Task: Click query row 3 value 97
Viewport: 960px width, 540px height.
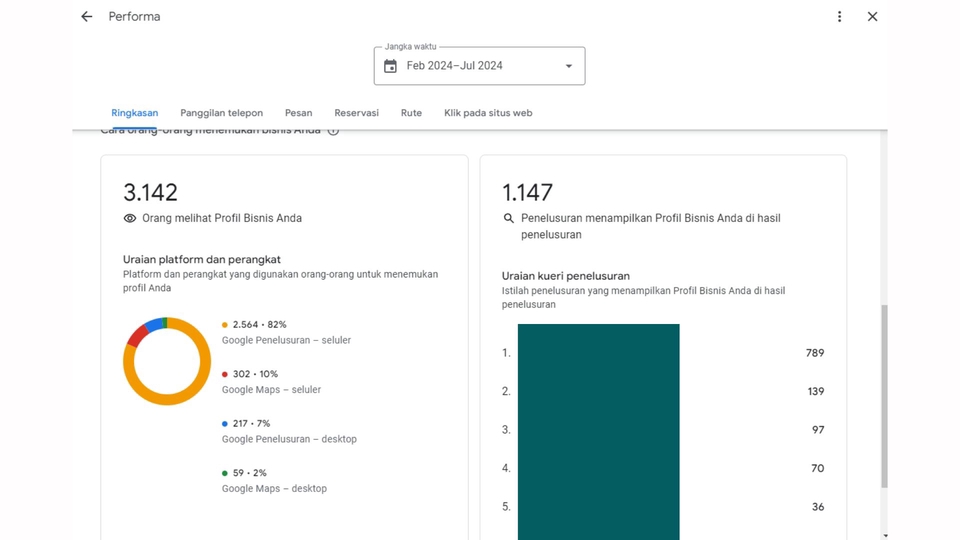Action: [818, 430]
